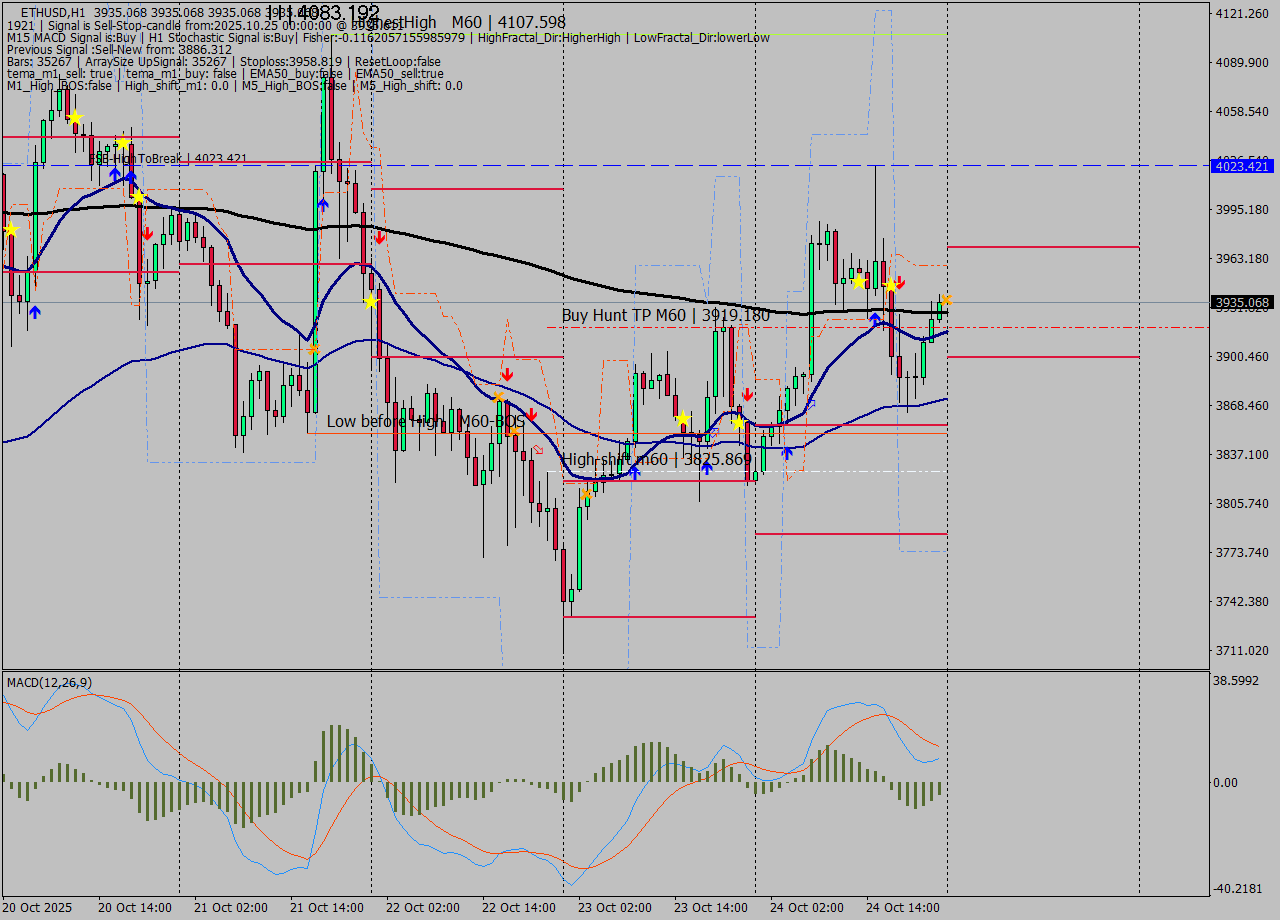Select the blue up-arrow buy signal near 24 Oct
The height and width of the screenshot is (920, 1280).
pyautogui.click(x=875, y=317)
